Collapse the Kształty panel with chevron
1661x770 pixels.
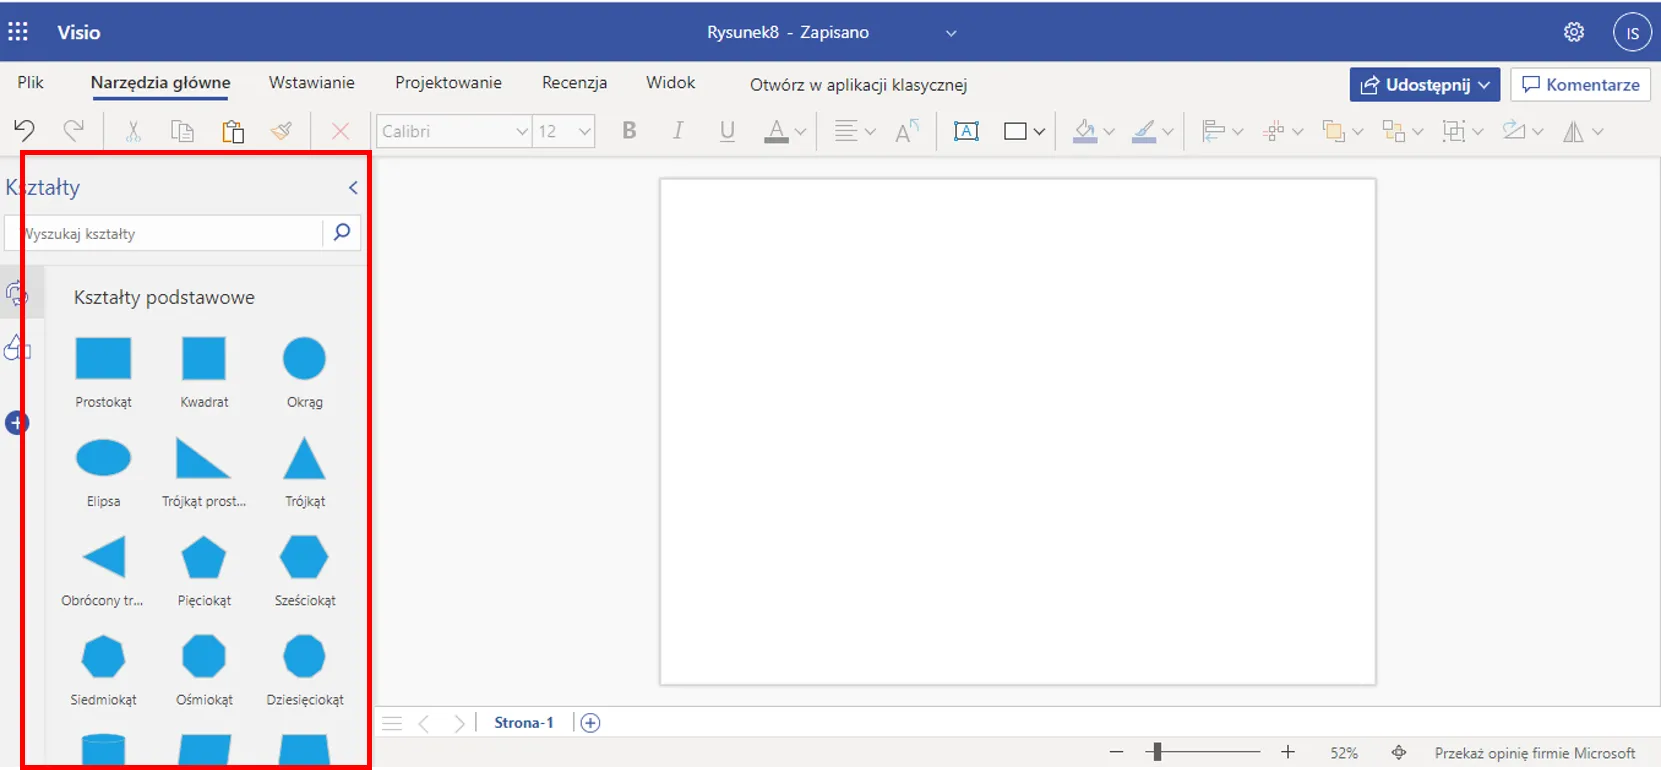(353, 187)
